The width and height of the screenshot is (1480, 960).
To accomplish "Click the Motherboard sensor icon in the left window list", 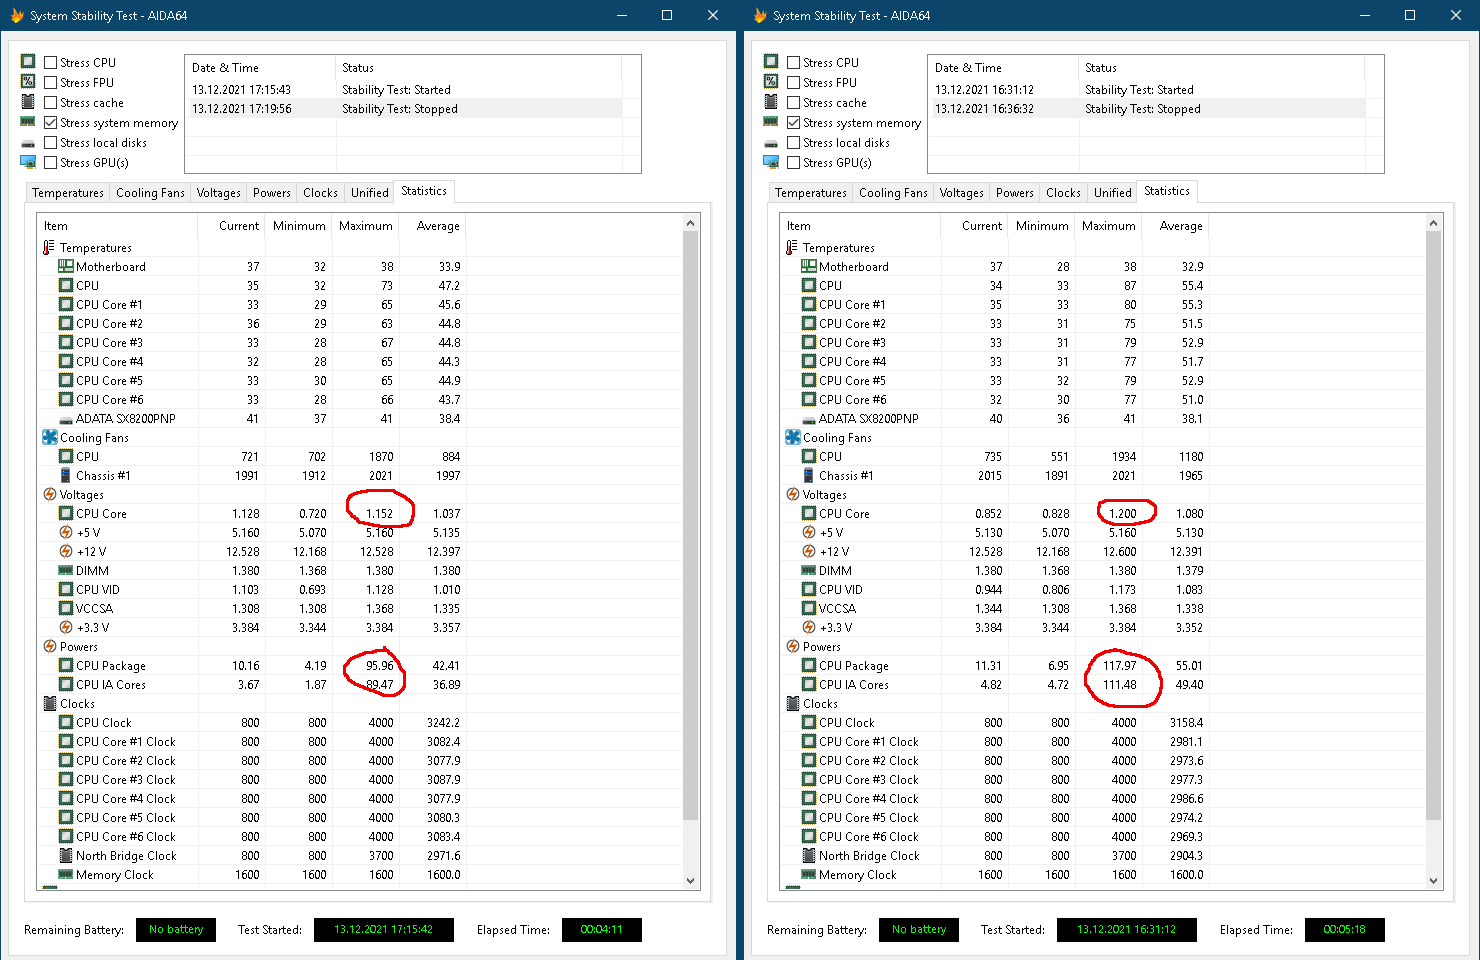I will click(66, 266).
